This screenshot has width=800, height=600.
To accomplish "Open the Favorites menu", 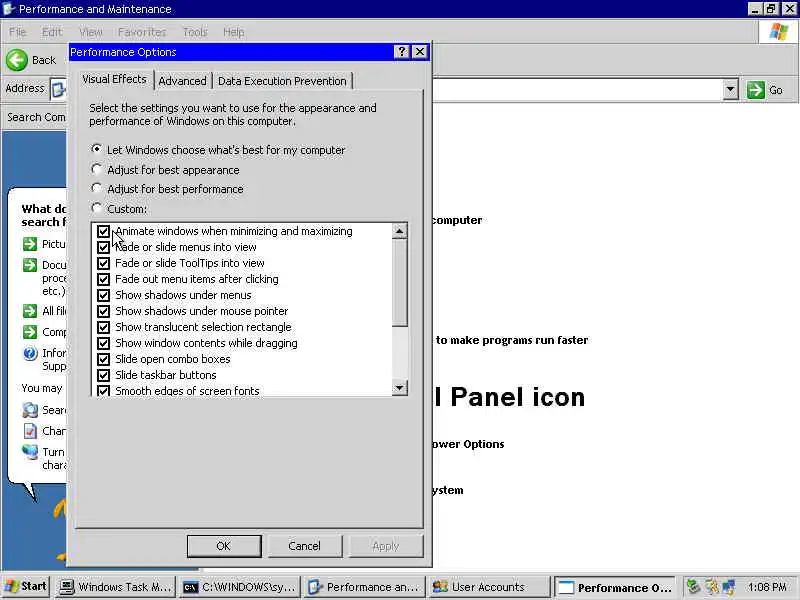I will coord(142,32).
